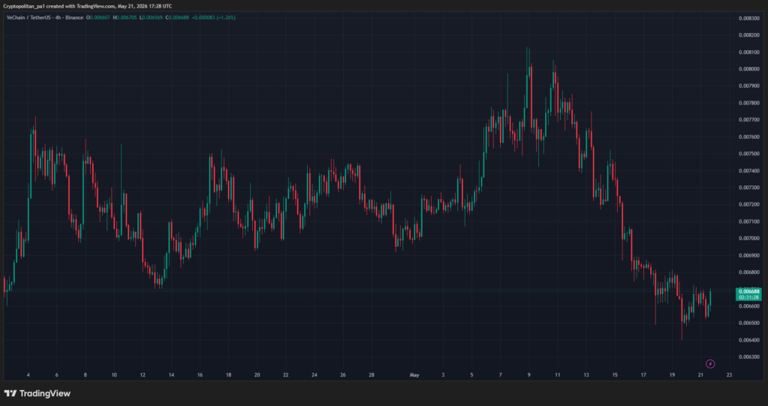Screen dimensions: 768x406
Task: Click price axis label 0.008000
Action: tap(748, 69)
